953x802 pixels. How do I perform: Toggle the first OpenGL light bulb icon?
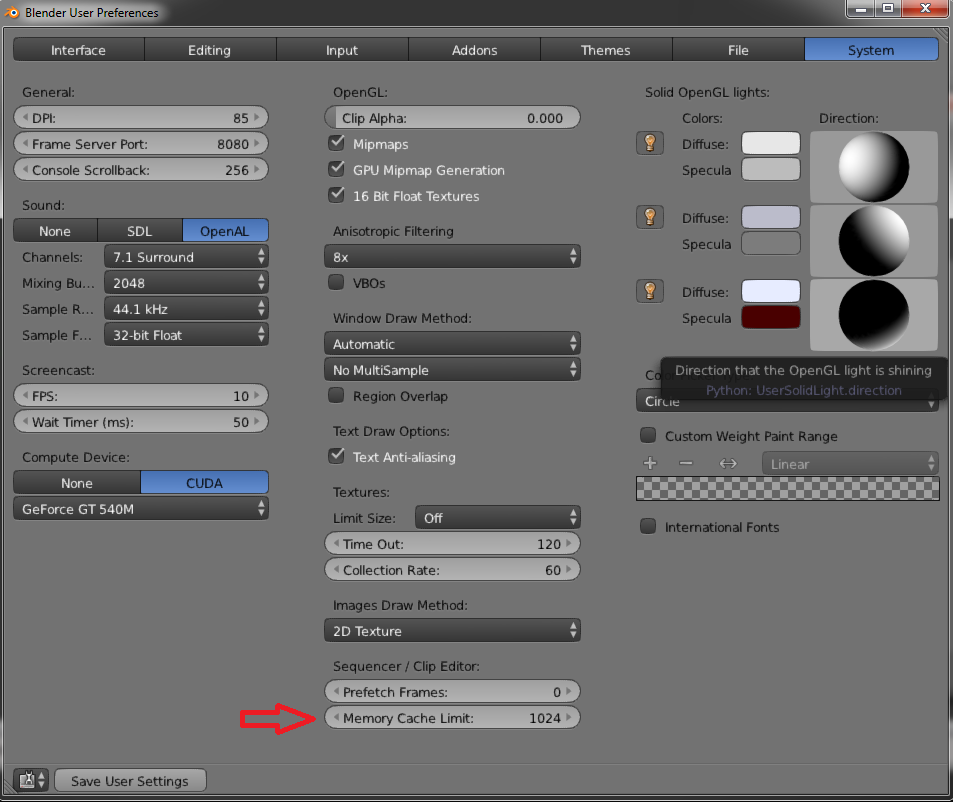coord(650,143)
